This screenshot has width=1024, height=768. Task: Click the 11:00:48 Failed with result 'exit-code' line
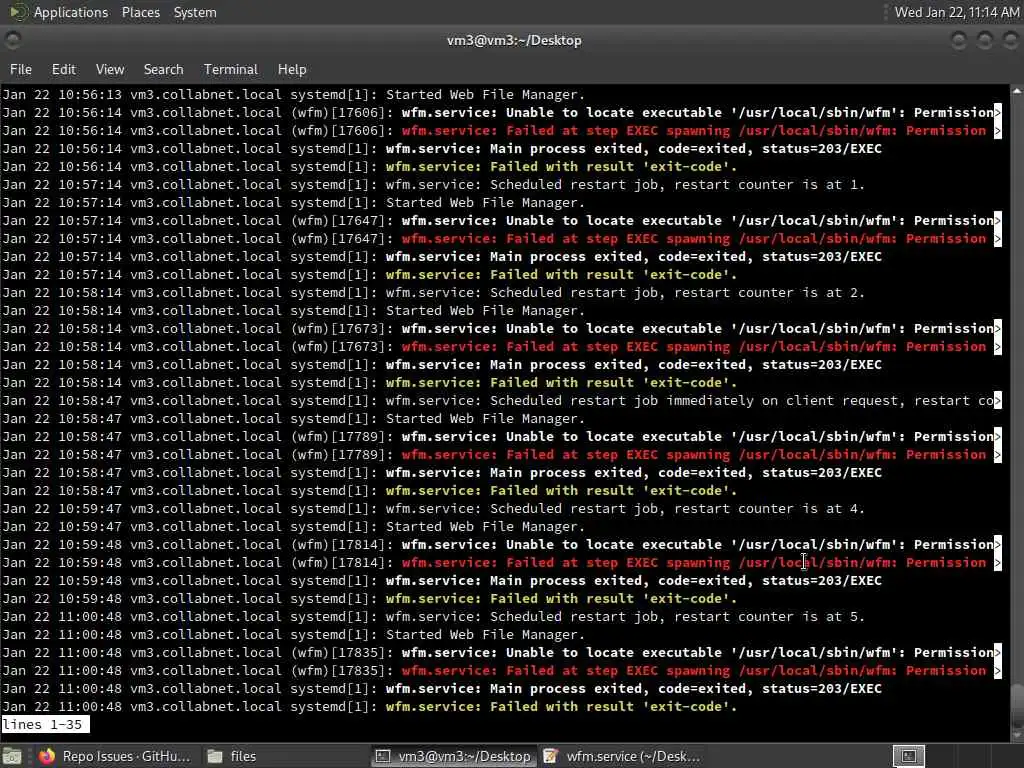pos(369,707)
